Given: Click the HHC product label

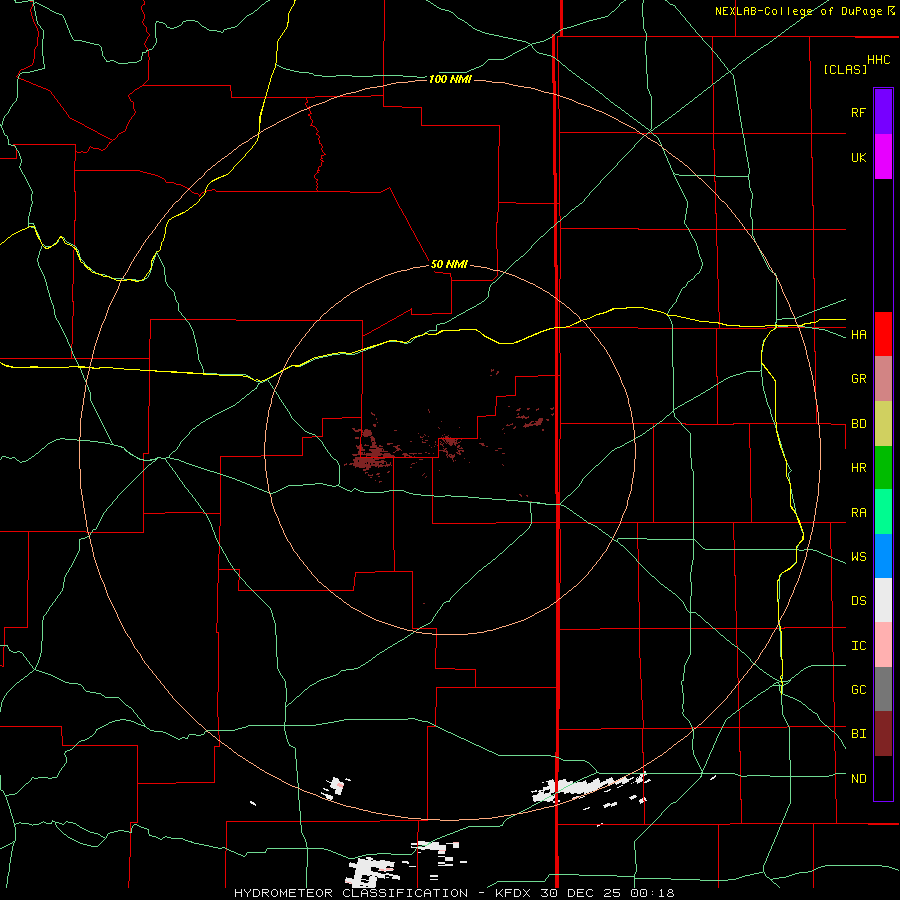Looking at the screenshot, I should [879, 60].
